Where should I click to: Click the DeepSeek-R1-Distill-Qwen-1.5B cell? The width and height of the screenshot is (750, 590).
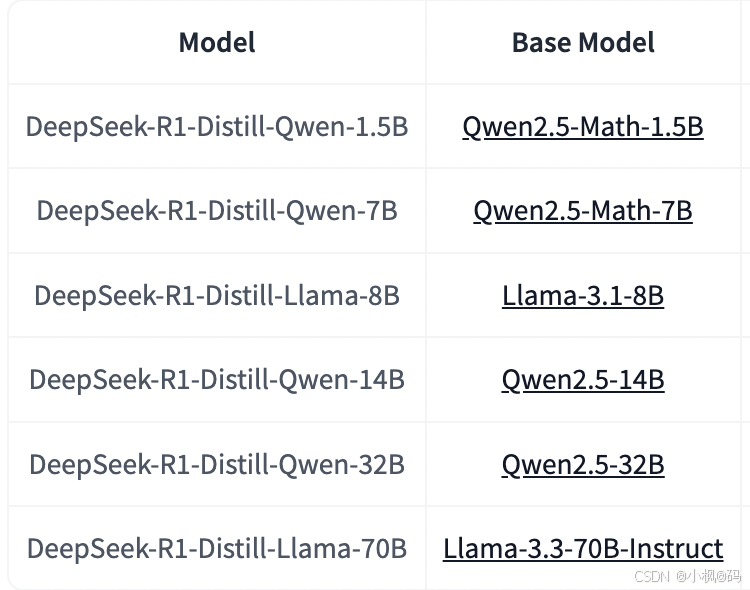(x=217, y=127)
